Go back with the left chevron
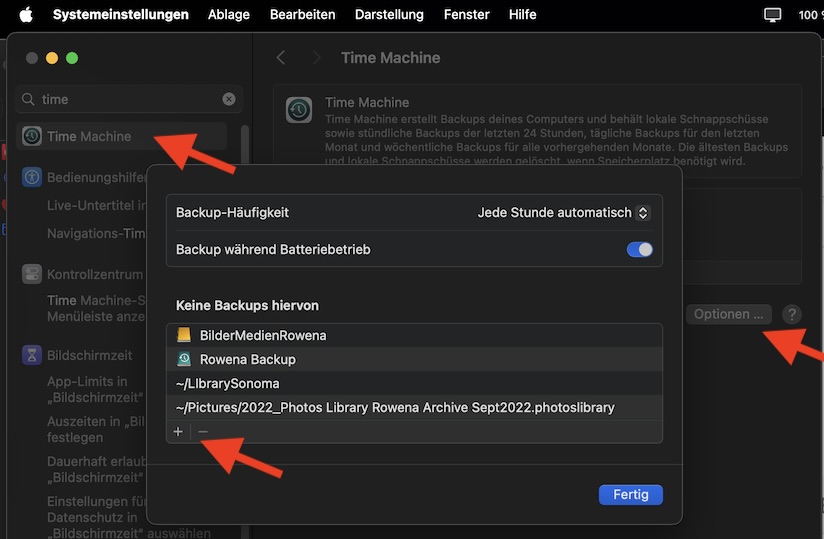Image resolution: width=824 pixels, height=539 pixels. 281,58
